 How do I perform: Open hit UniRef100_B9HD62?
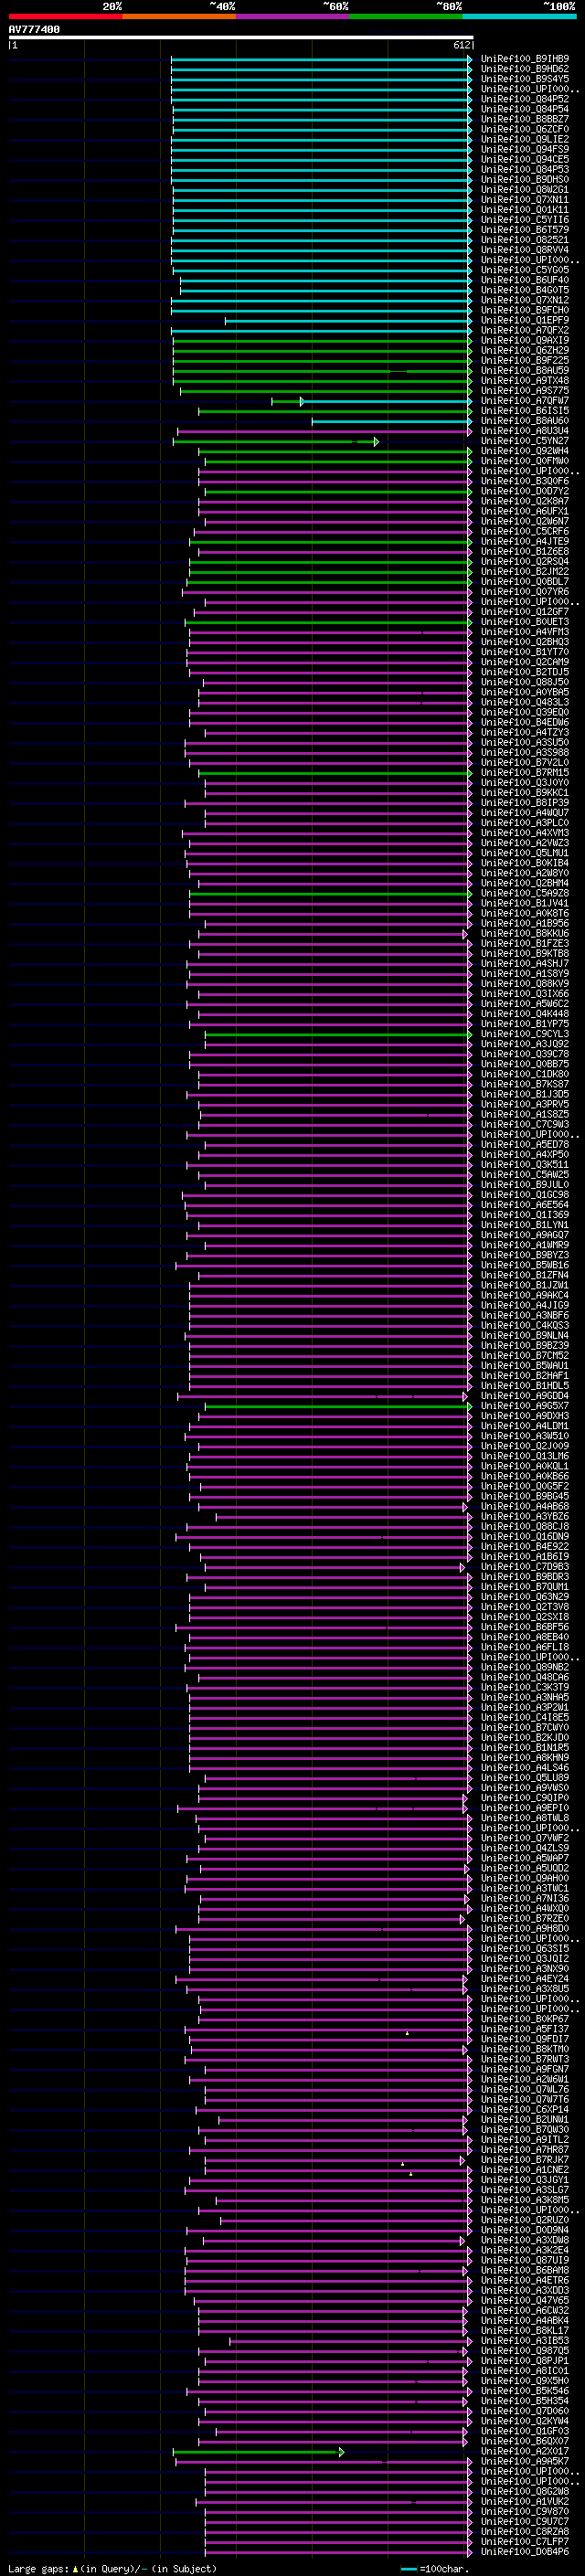click(x=525, y=69)
